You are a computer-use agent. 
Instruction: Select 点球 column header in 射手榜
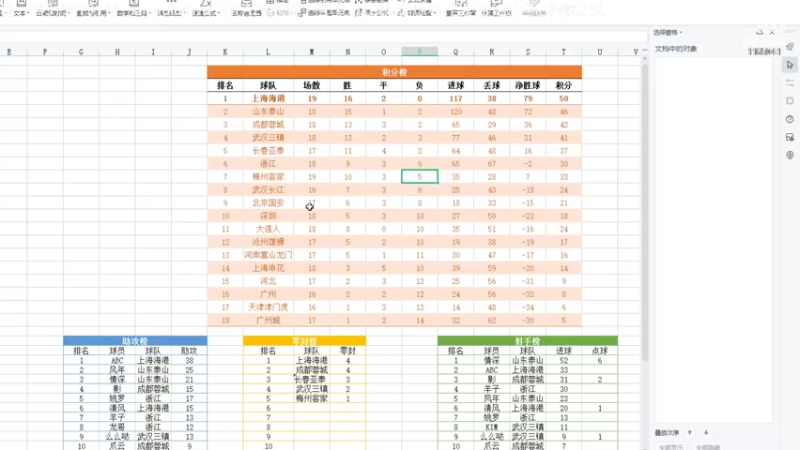599,351
